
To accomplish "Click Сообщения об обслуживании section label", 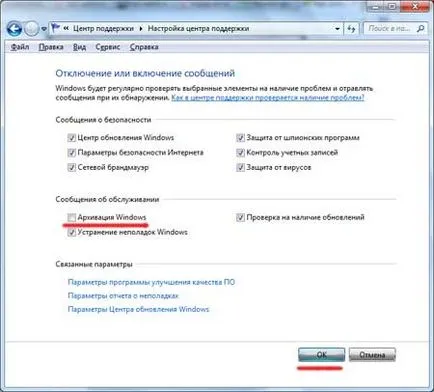I will pyautogui.click(x=107, y=199).
